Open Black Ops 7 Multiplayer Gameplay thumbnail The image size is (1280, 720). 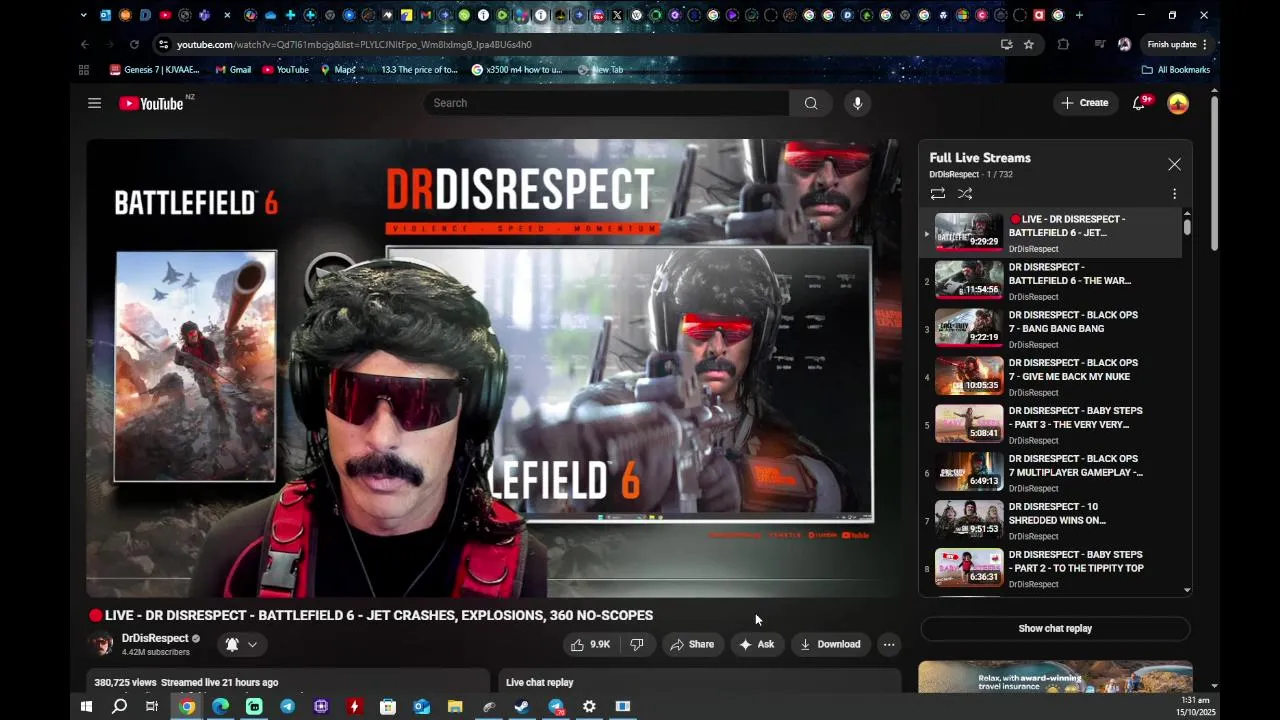click(x=969, y=472)
